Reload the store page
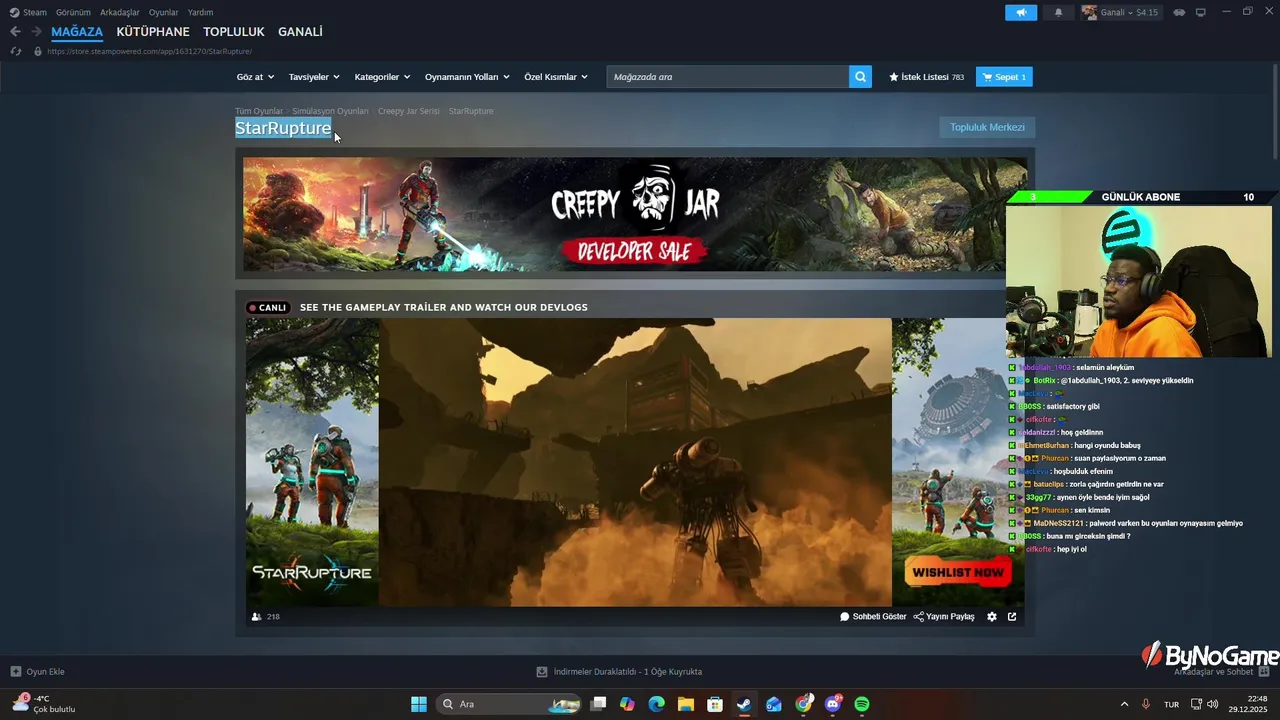 click(x=16, y=51)
